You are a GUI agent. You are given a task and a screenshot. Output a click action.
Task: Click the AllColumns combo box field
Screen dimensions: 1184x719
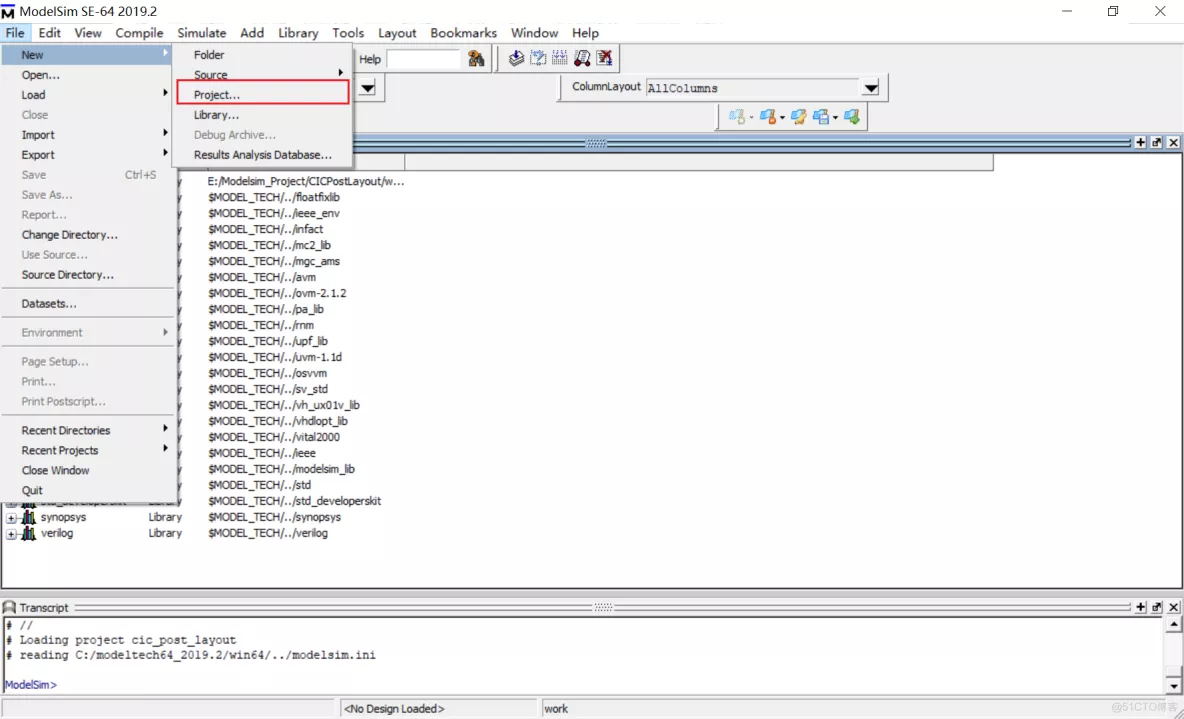pyautogui.click(x=753, y=88)
